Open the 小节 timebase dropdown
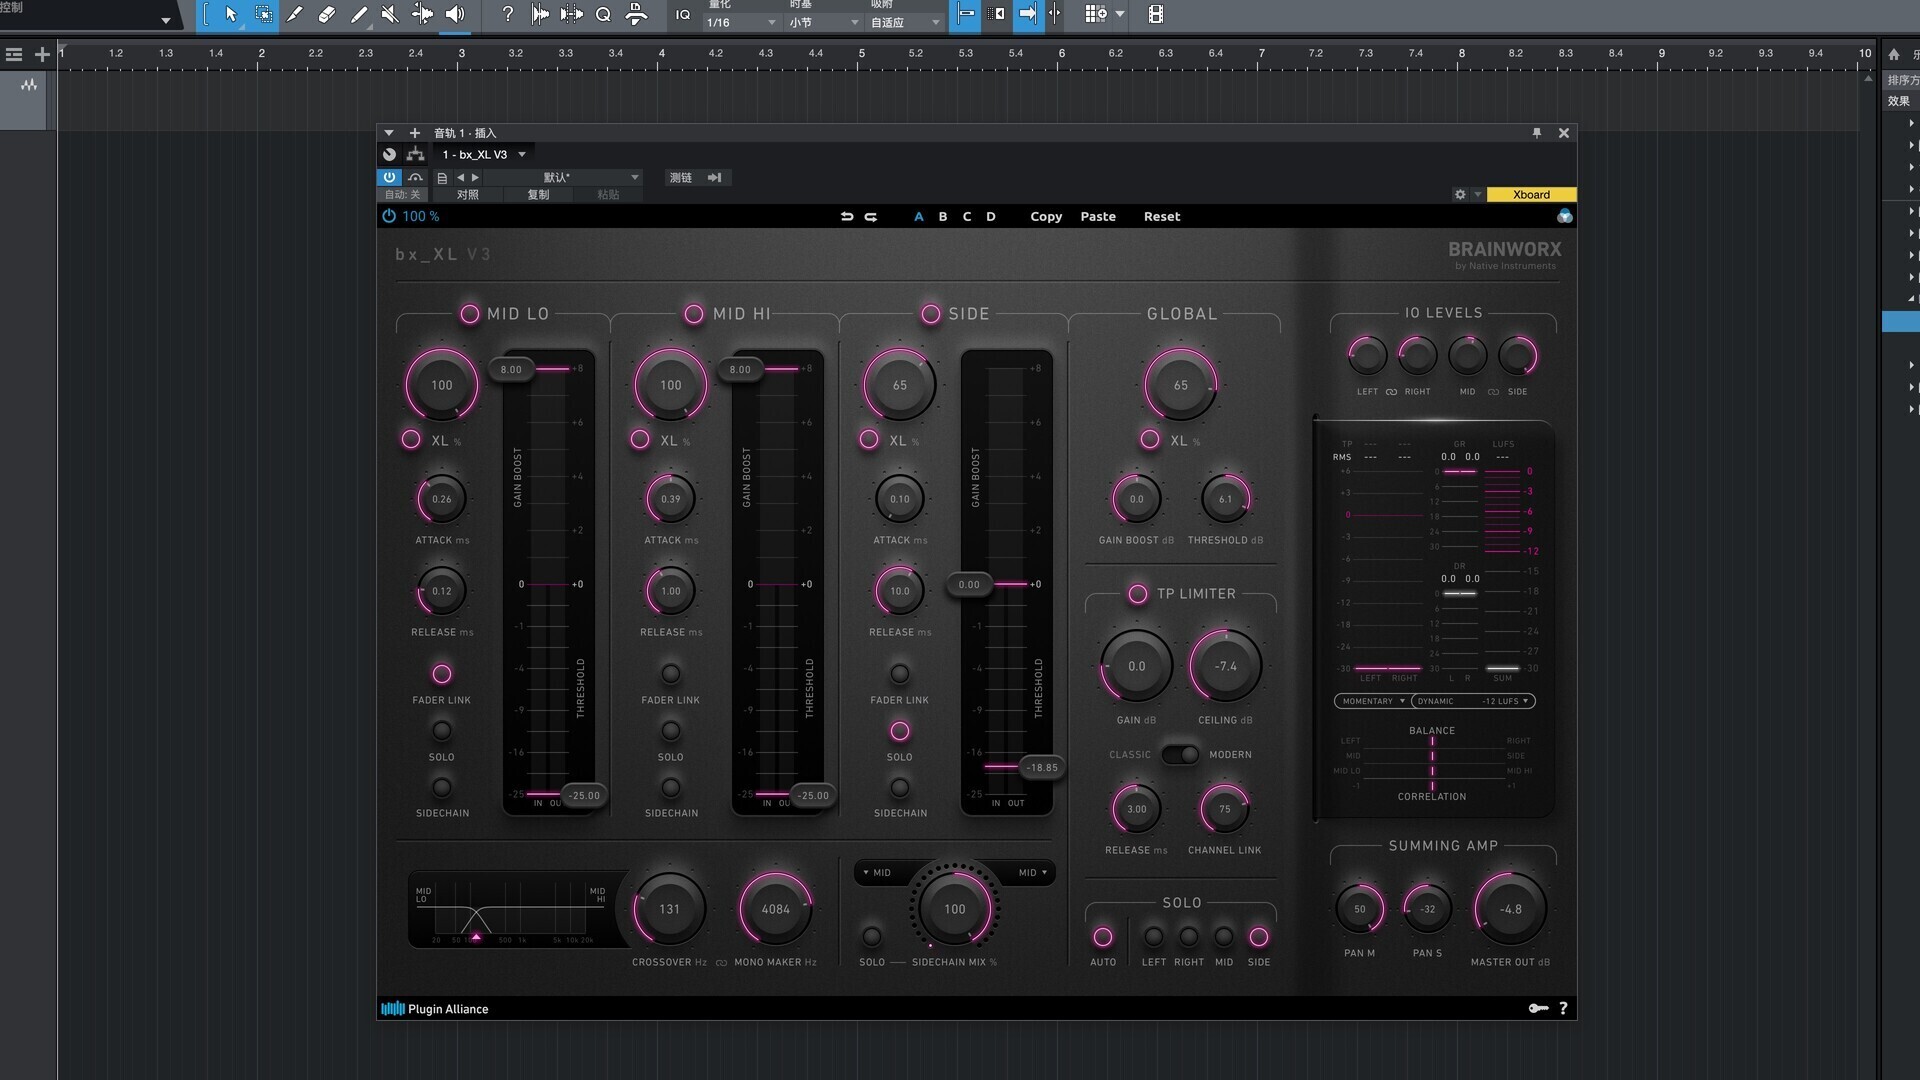Viewport: 1920px width, 1080px height. (824, 22)
